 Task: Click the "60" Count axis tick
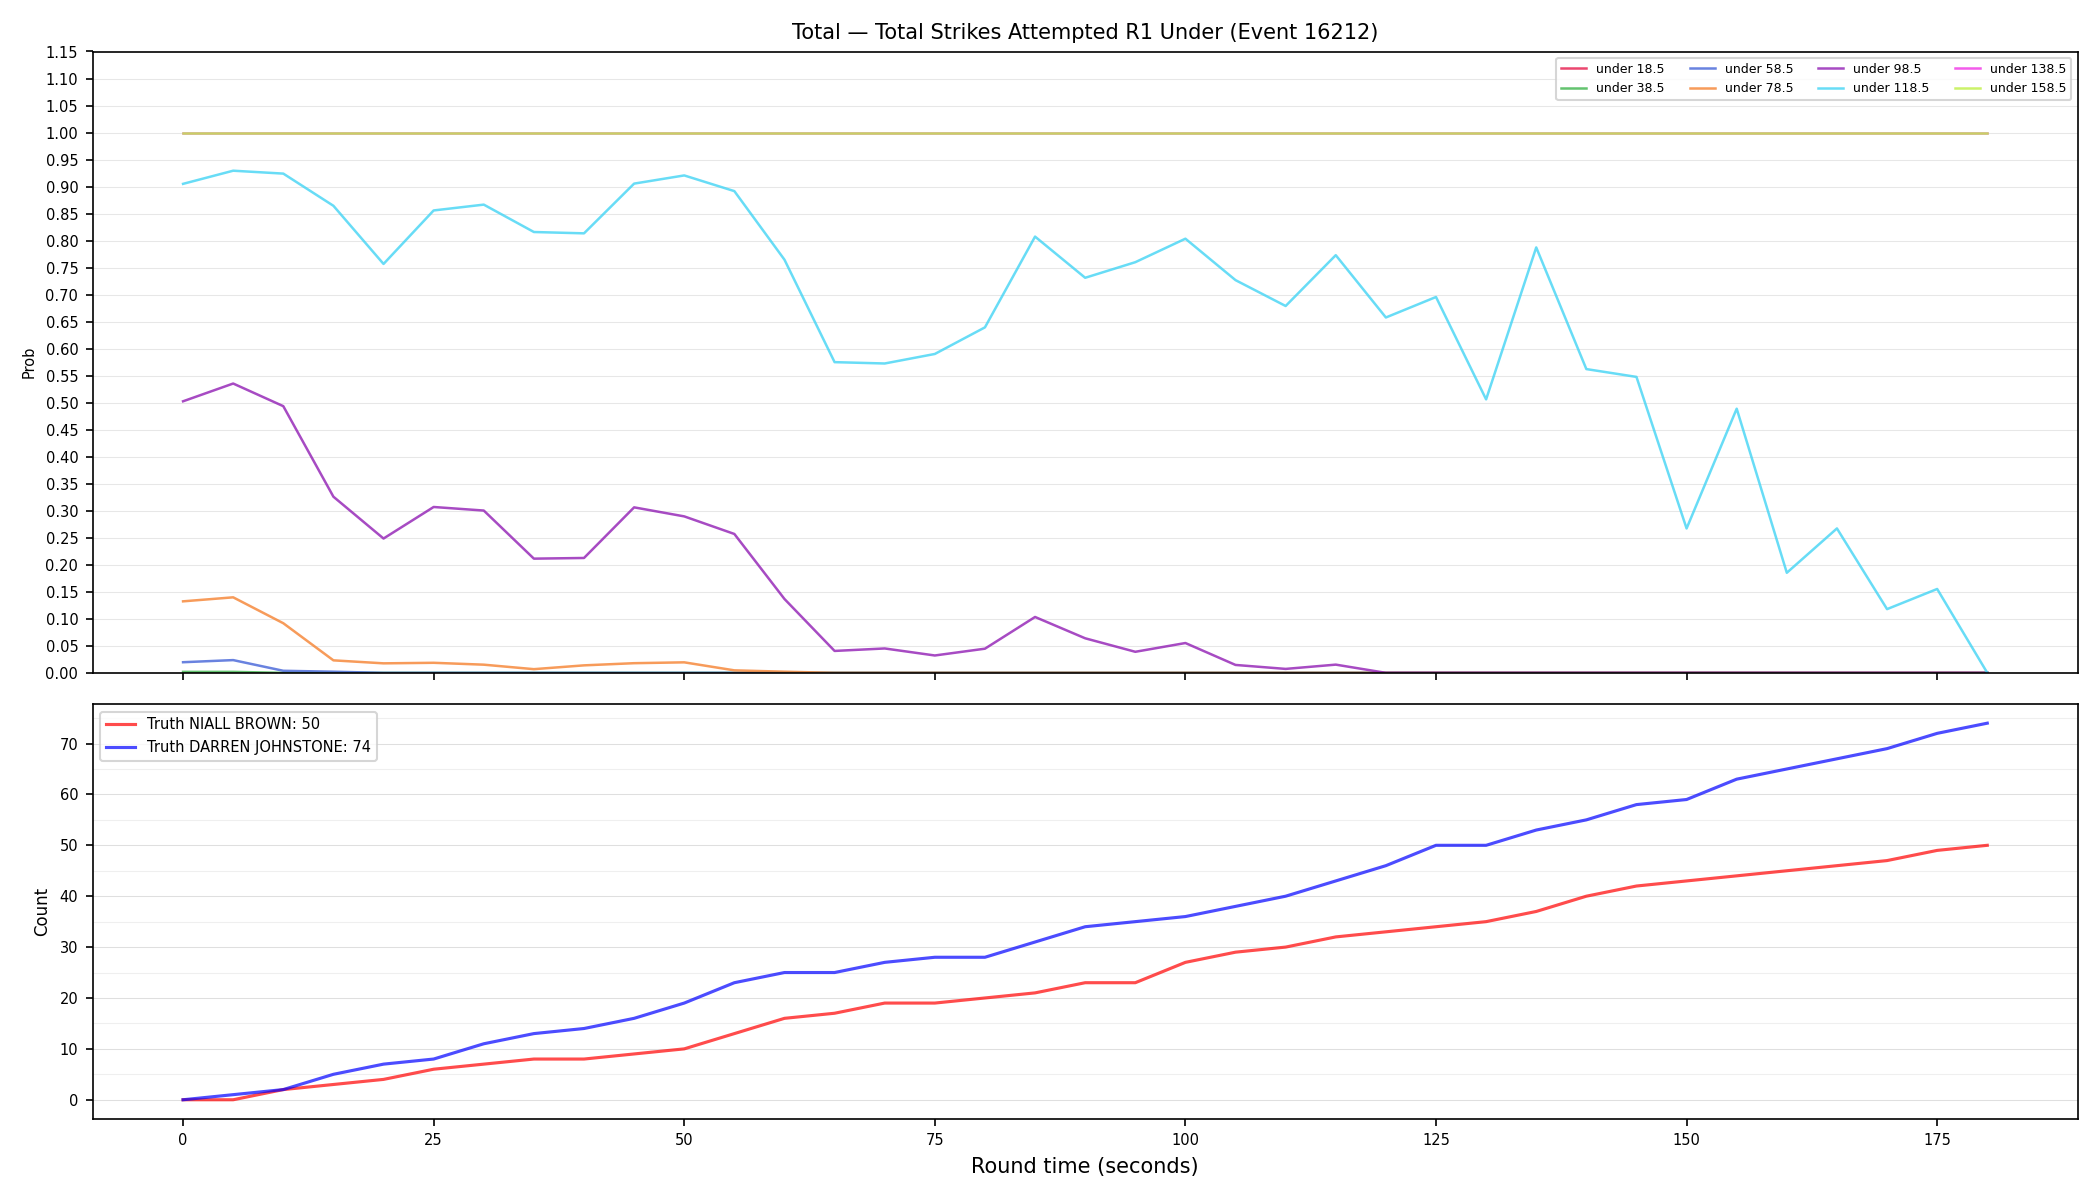(70, 795)
